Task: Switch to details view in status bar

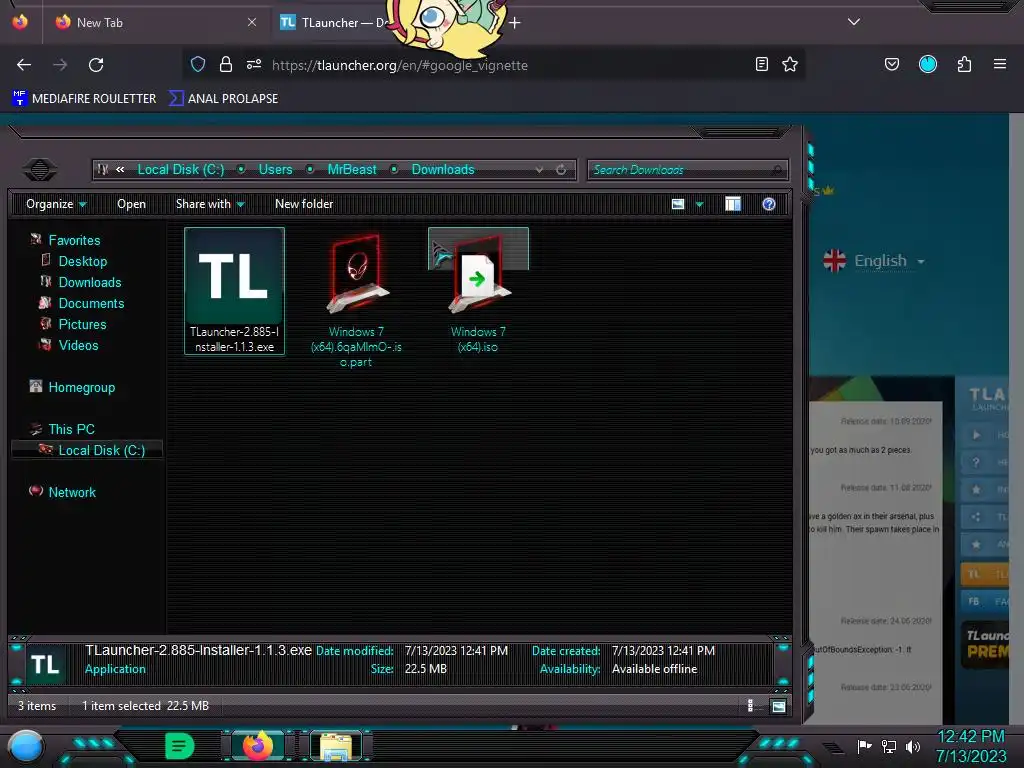Action: (750, 705)
